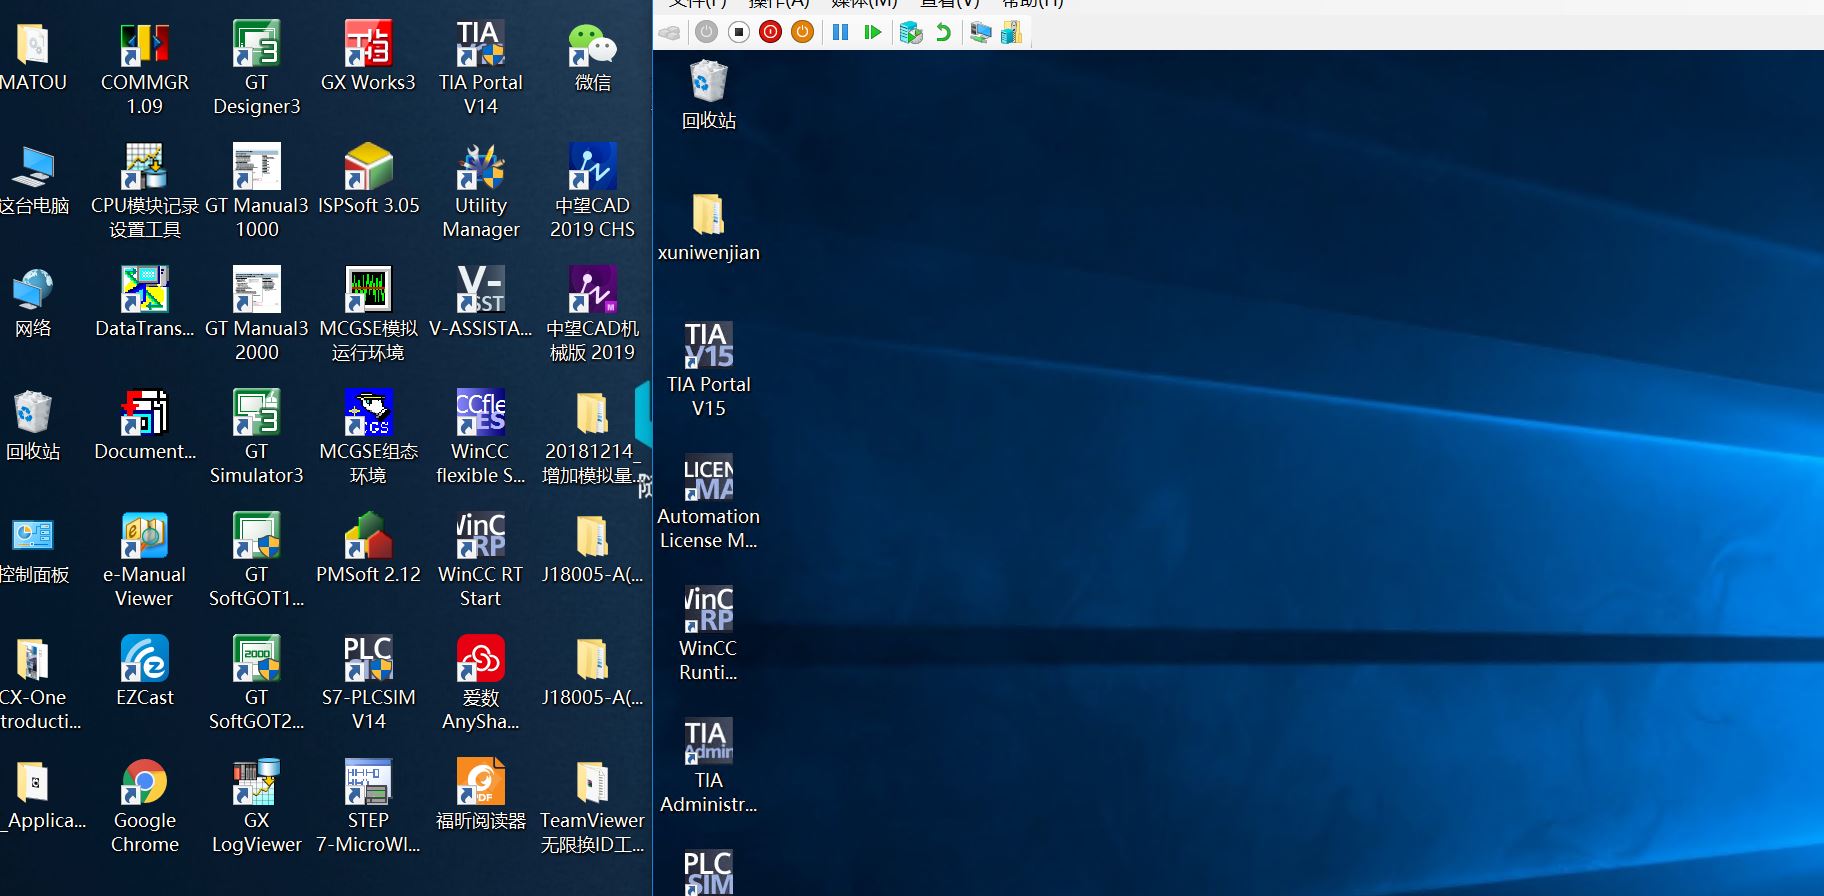Click the Pause virtual machine button
Image resolution: width=1824 pixels, height=896 pixels.
840,32
